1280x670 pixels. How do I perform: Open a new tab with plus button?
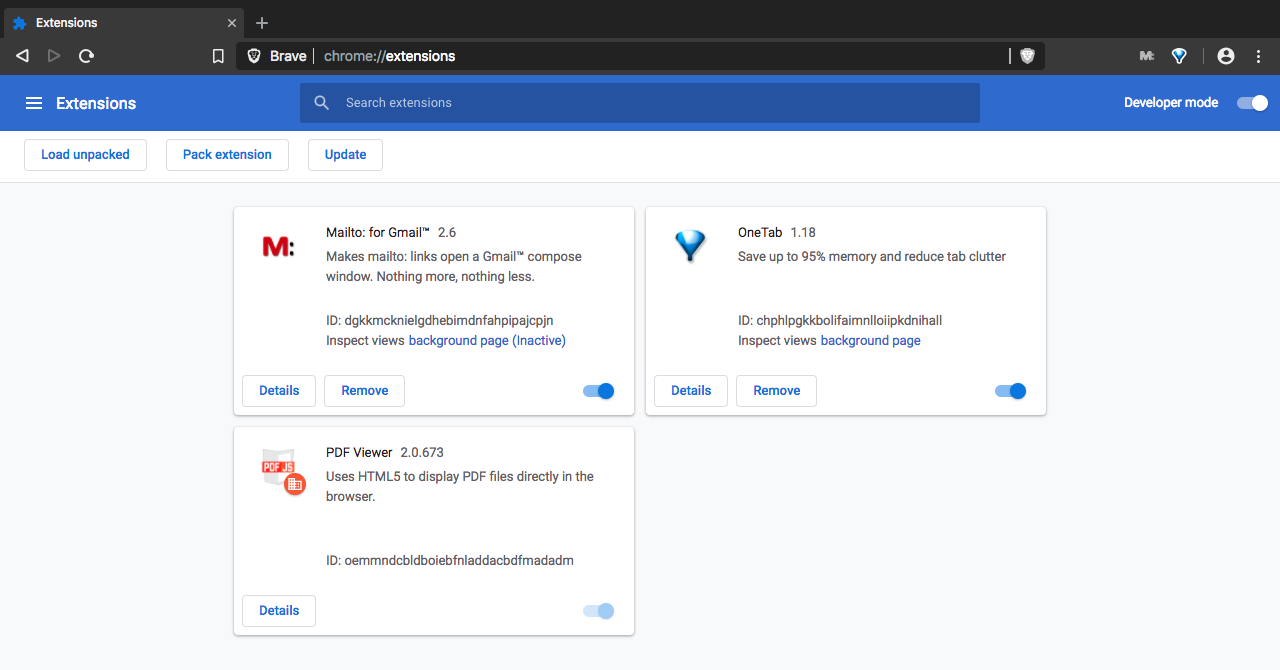262,23
